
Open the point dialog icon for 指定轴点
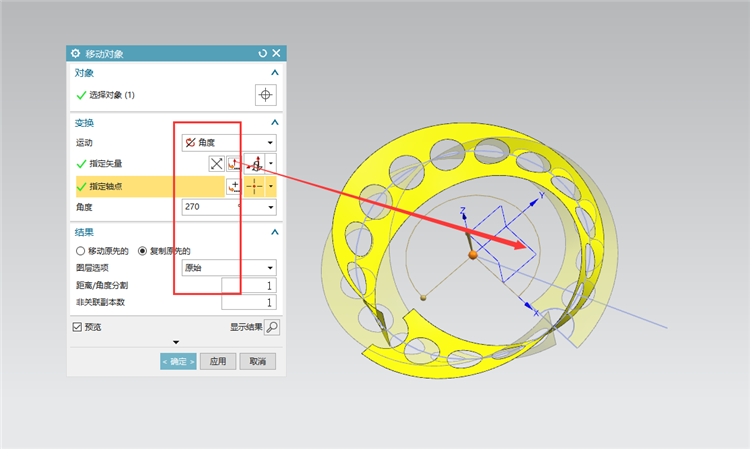[x=233, y=186]
